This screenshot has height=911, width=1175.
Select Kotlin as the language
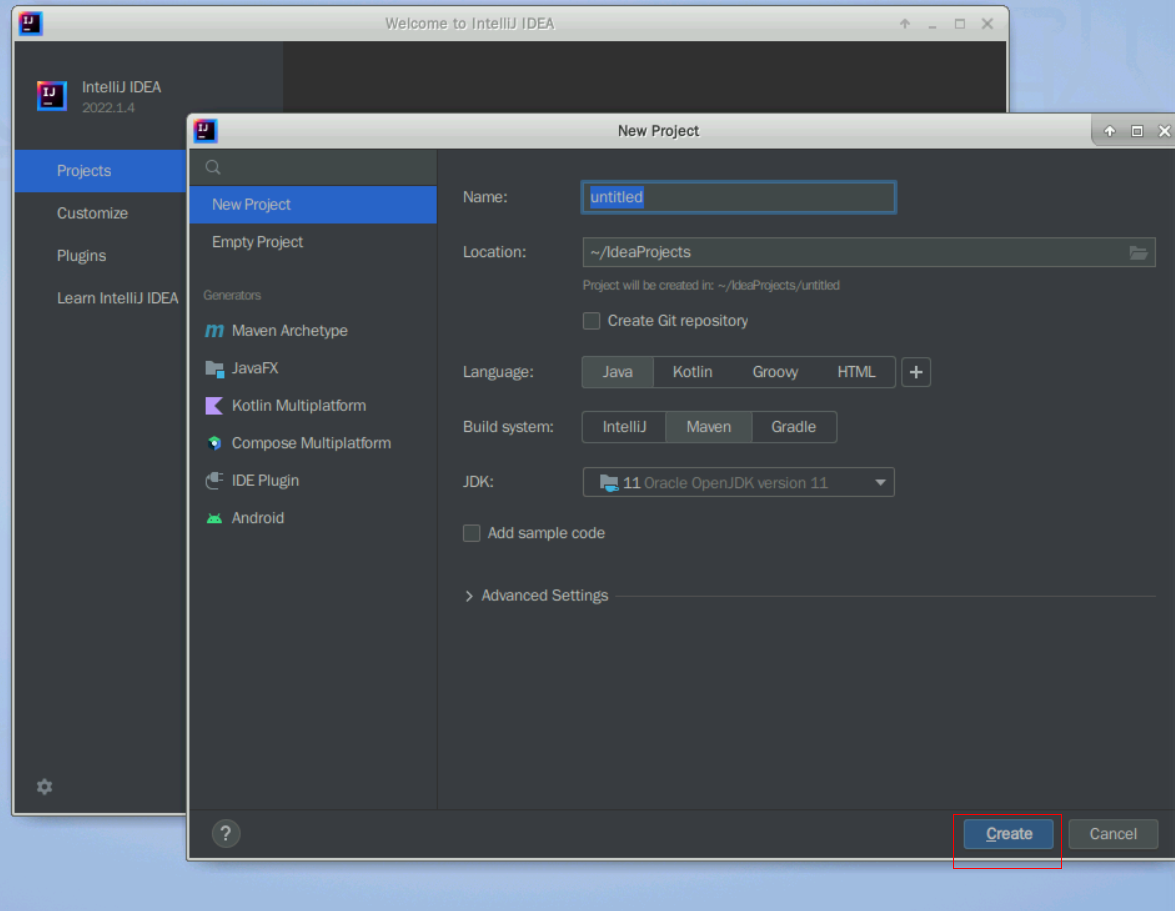[x=692, y=372]
